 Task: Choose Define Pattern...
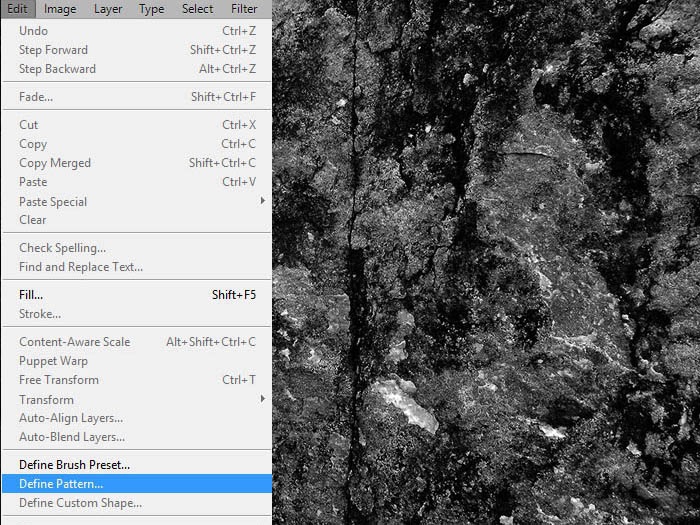(137, 483)
